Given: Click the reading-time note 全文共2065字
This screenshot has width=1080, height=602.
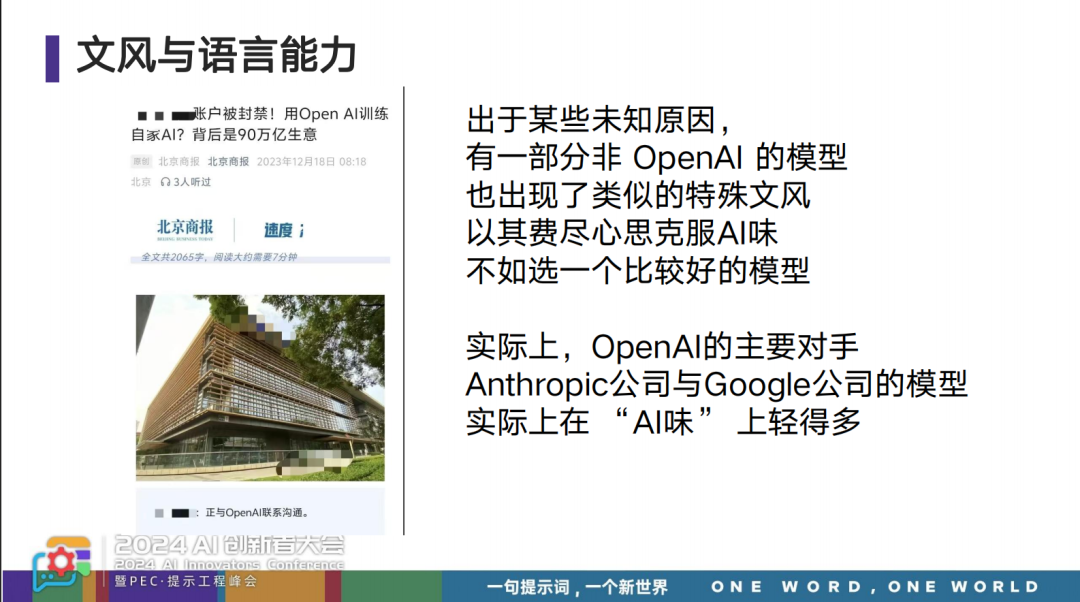Looking at the screenshot, I should pos(219,257).
